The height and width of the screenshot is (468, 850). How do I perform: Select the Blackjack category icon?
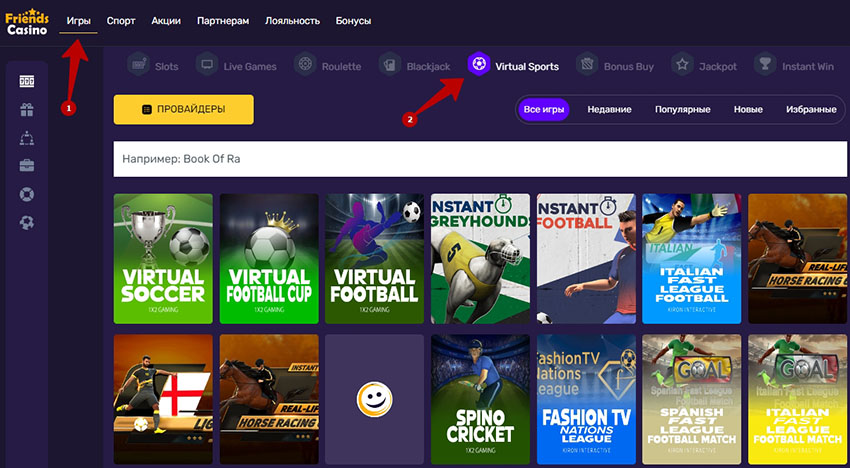coord(390,64)
